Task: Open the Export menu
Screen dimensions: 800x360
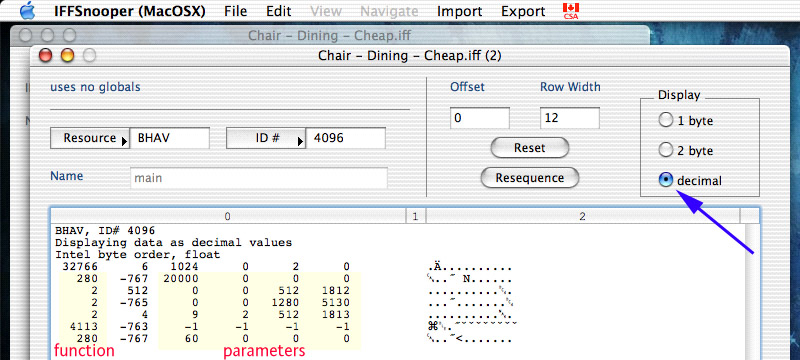Action: tap(523, 11)
